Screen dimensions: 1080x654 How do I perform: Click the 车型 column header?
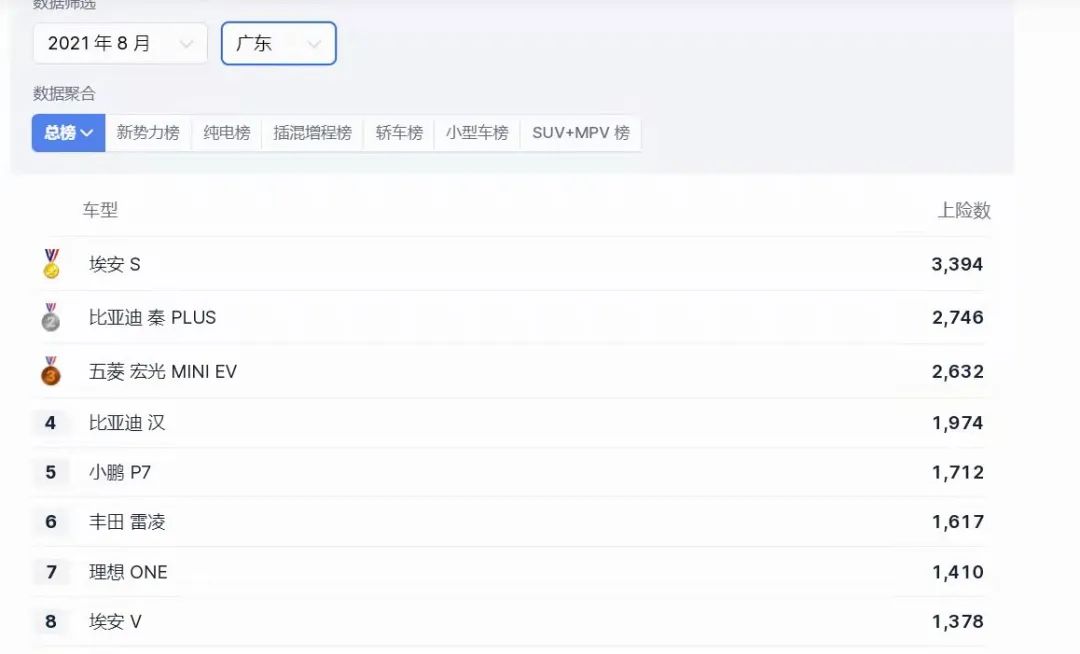coord(101,210)
